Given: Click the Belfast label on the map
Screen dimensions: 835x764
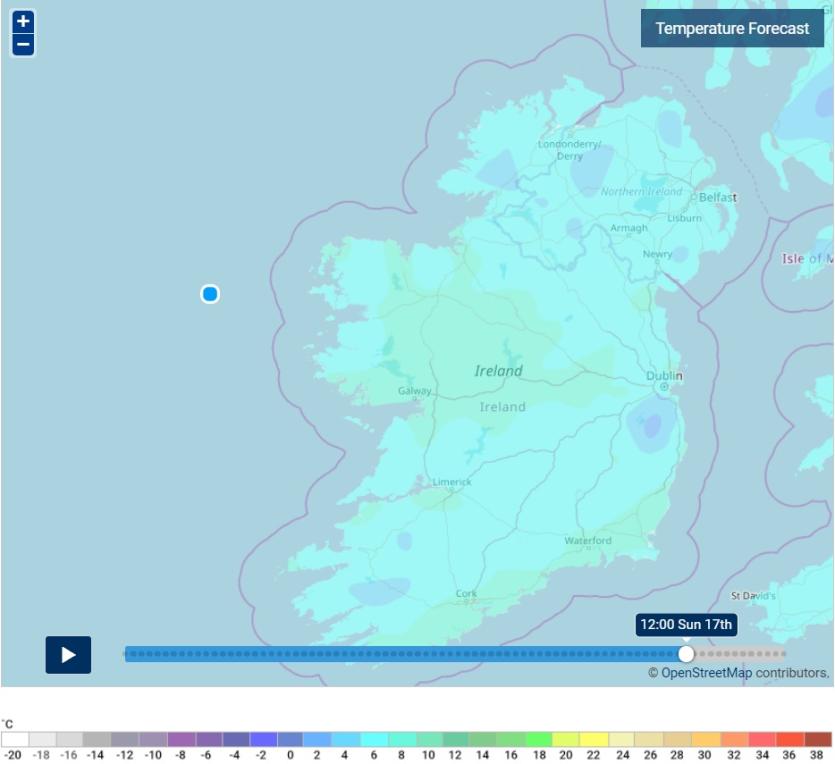Looking at the screenshot, I should pos(717,198).
